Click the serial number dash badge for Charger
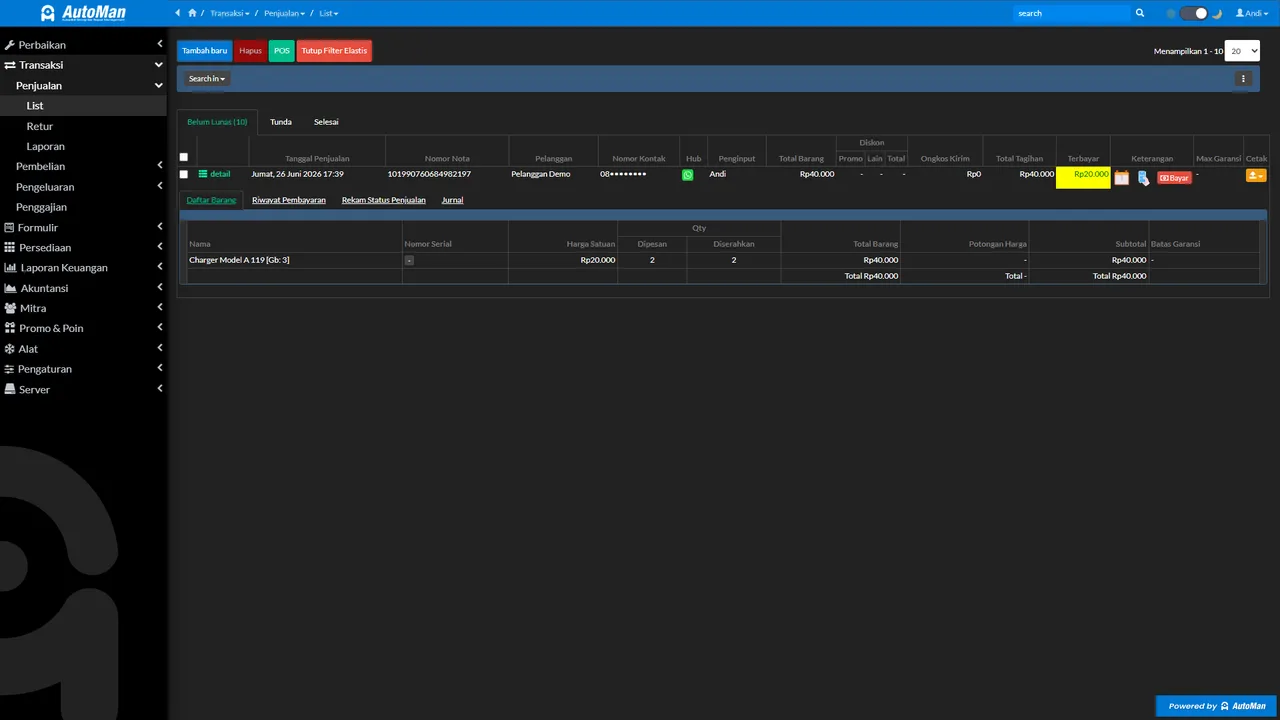The height and width of the screenshot is (720, 1280). [409, 260]
